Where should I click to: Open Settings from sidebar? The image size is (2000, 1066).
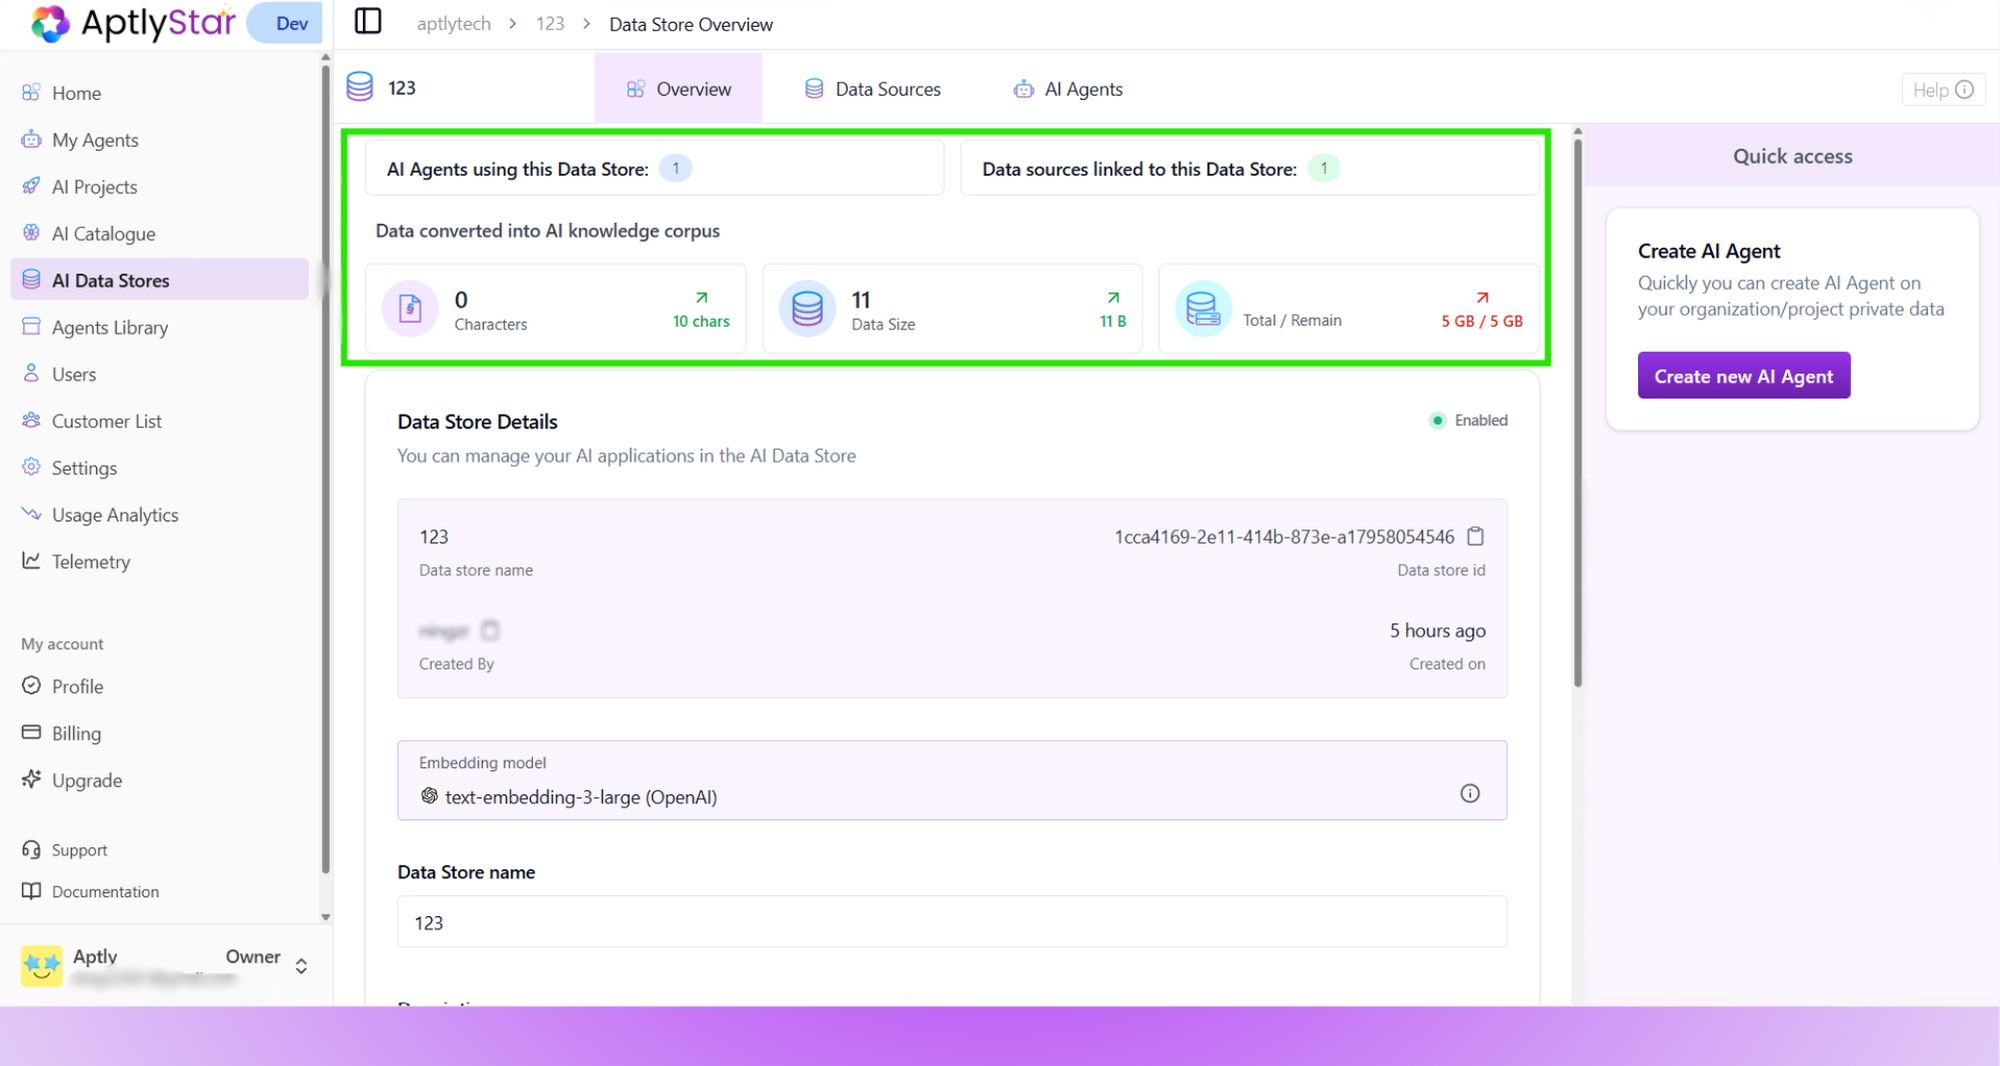[160, 467]
